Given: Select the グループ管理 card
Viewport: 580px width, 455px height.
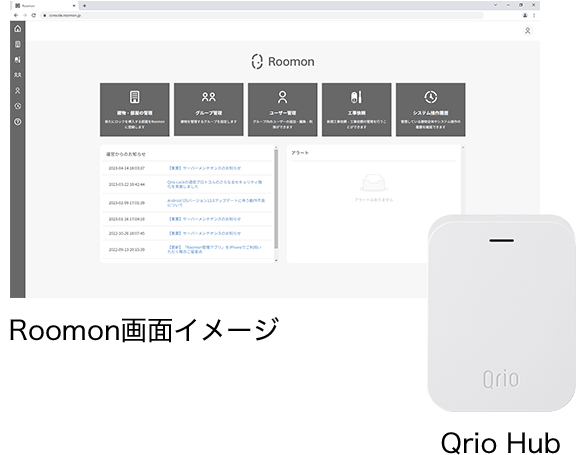Looking at the screenshot, I should click(209, 109).
